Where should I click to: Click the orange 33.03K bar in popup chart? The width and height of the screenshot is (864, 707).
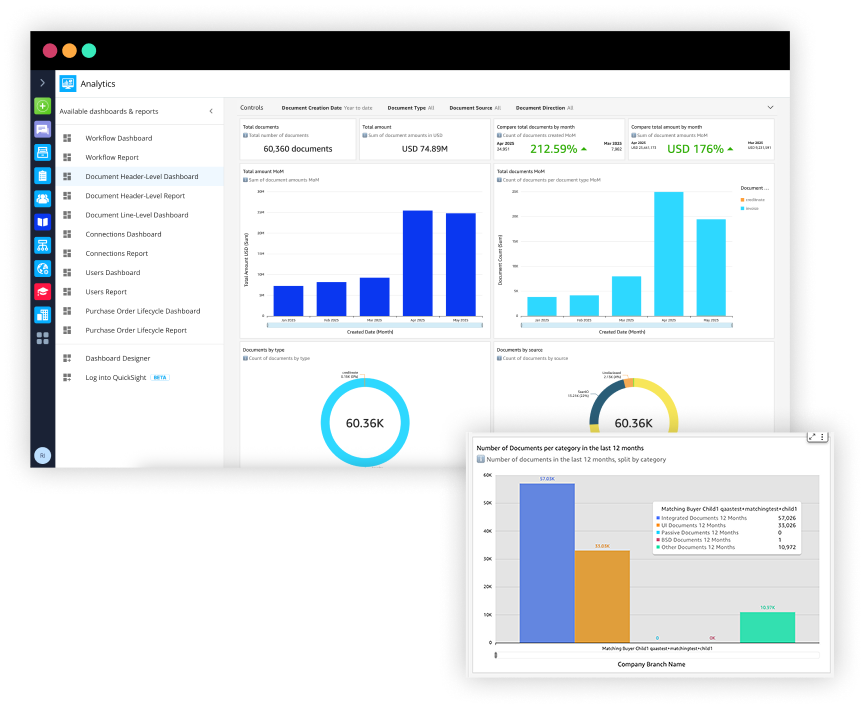pyautogui.click(x=602, y=596)
